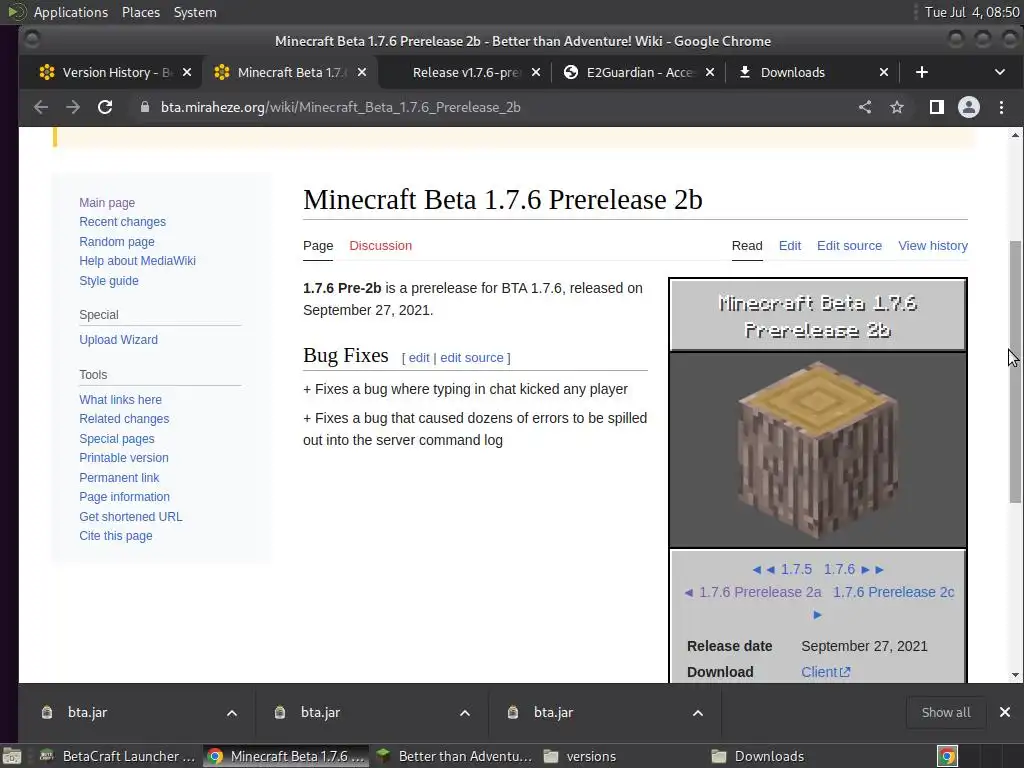Click the address bar URL
1024x768 pixels.
click(340, 107)
